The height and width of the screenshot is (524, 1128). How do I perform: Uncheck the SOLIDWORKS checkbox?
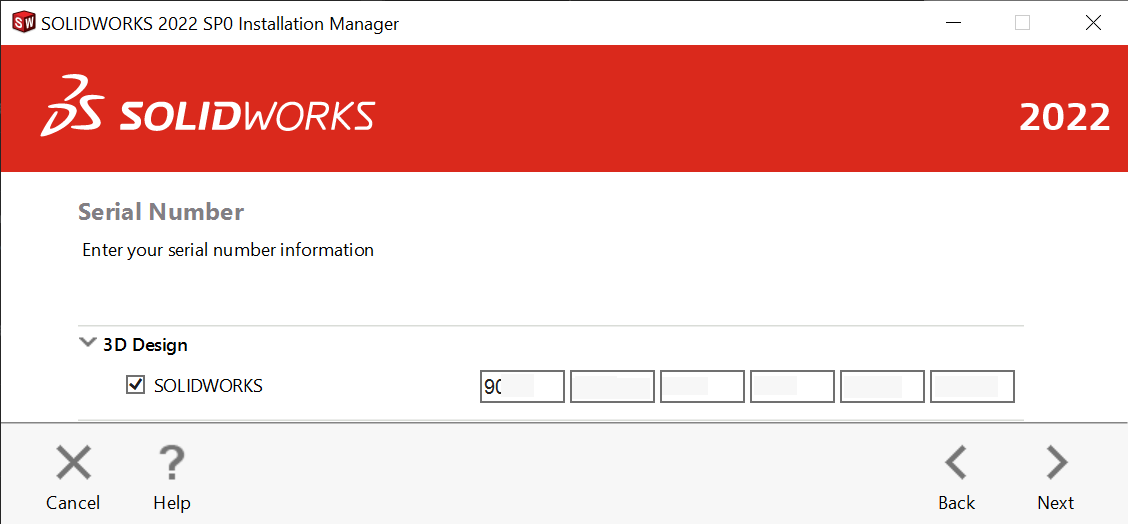[135, 385]
